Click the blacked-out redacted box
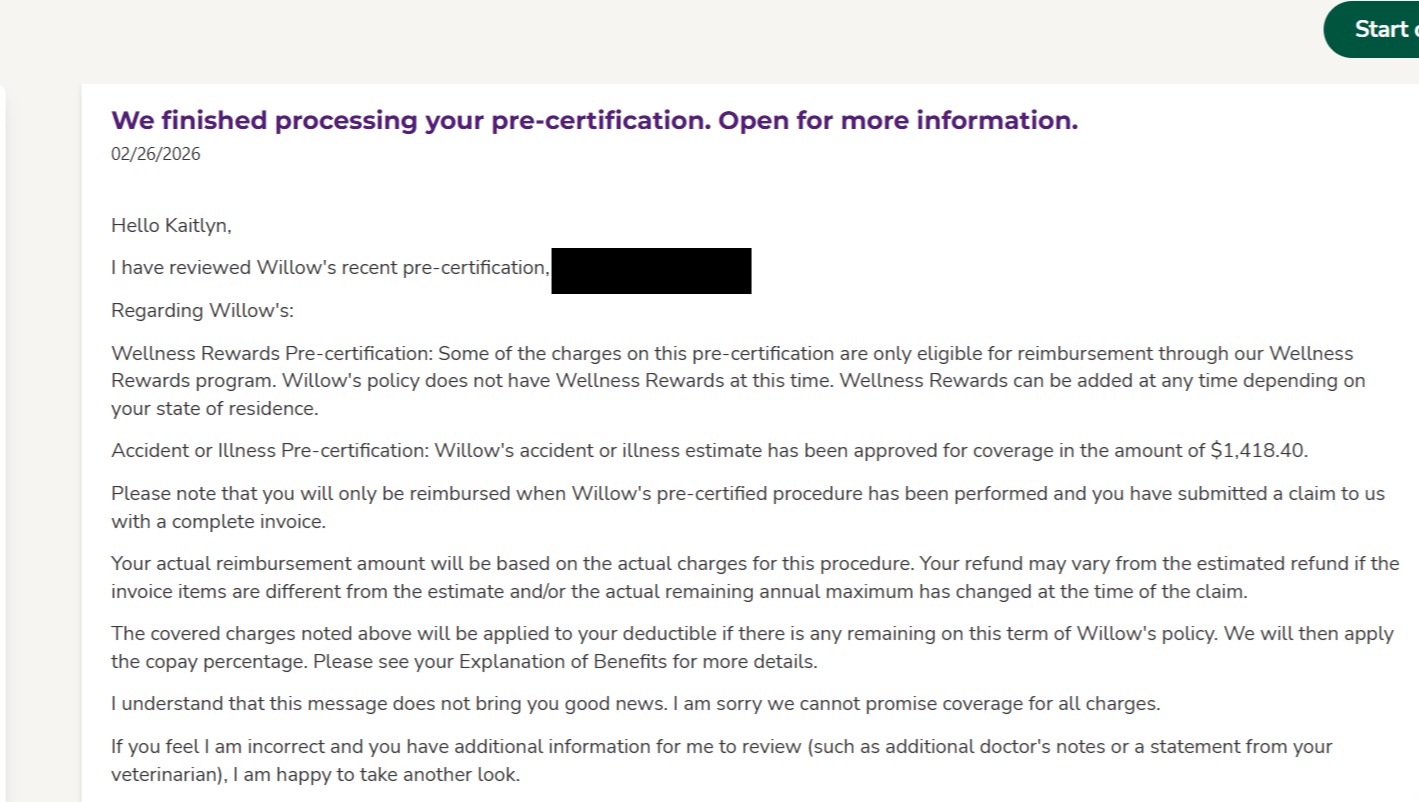This screenshot has width=1419, height=802. [651, 271]
